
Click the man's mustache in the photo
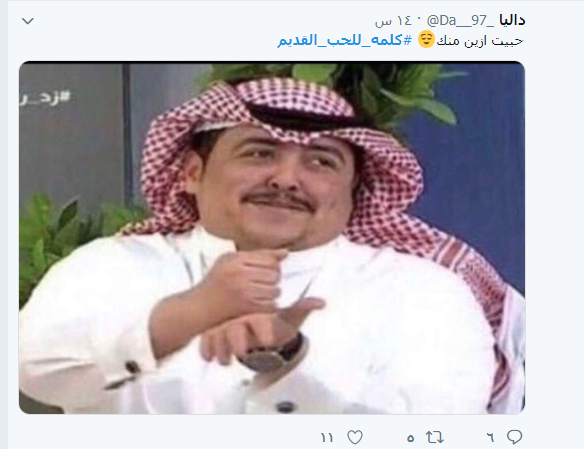coord(279,199)
